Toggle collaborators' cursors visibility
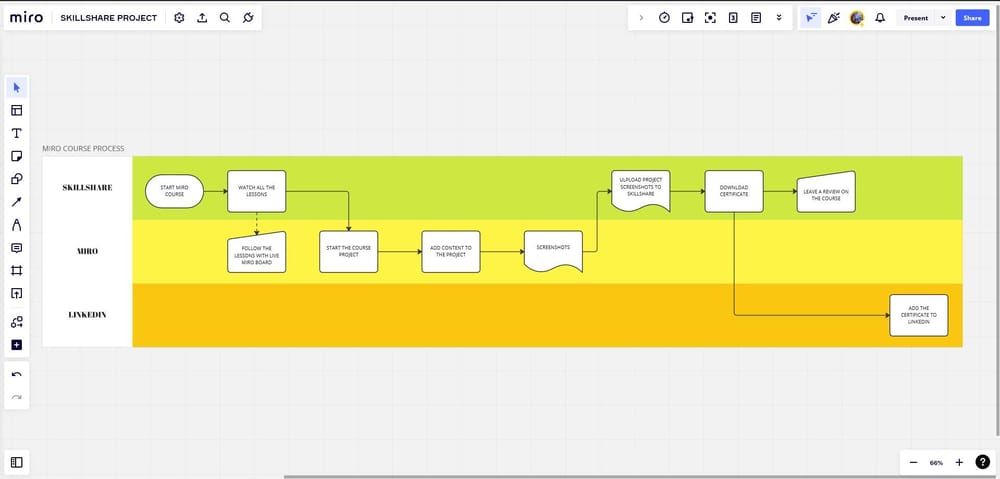 [811, 18]
